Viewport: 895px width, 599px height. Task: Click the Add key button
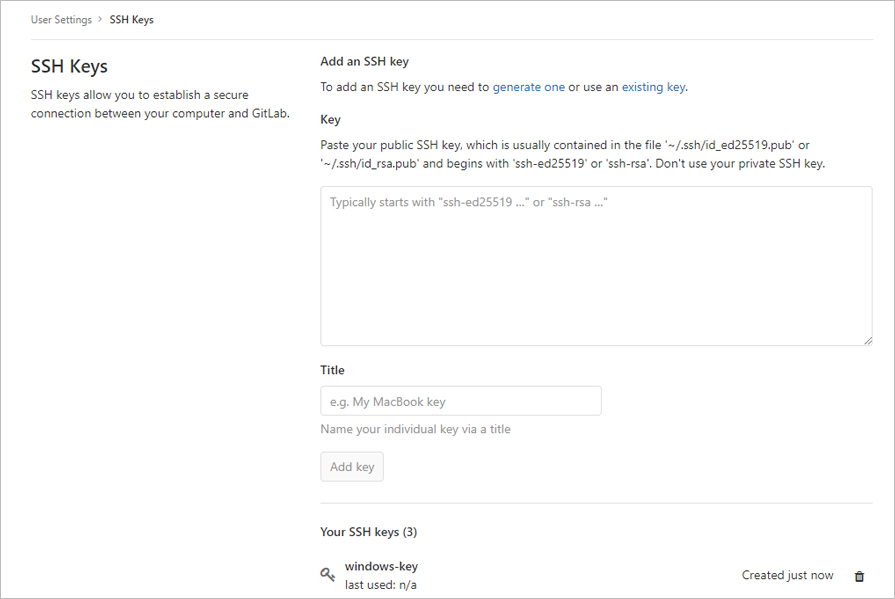pyautogui.click(x=352, y=467)
